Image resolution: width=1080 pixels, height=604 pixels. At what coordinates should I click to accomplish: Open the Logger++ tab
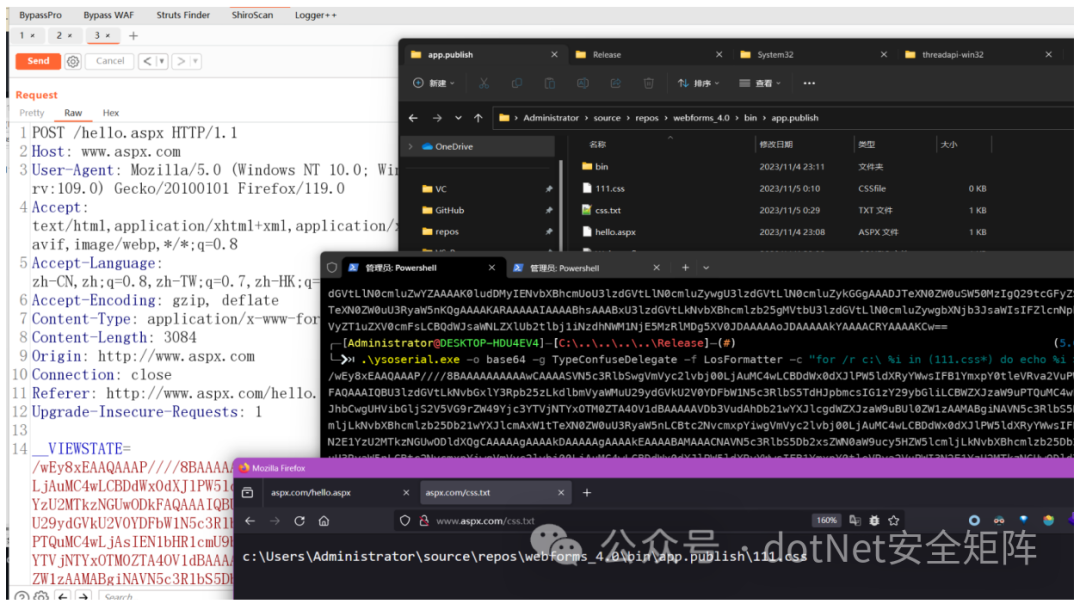(315, 14)
